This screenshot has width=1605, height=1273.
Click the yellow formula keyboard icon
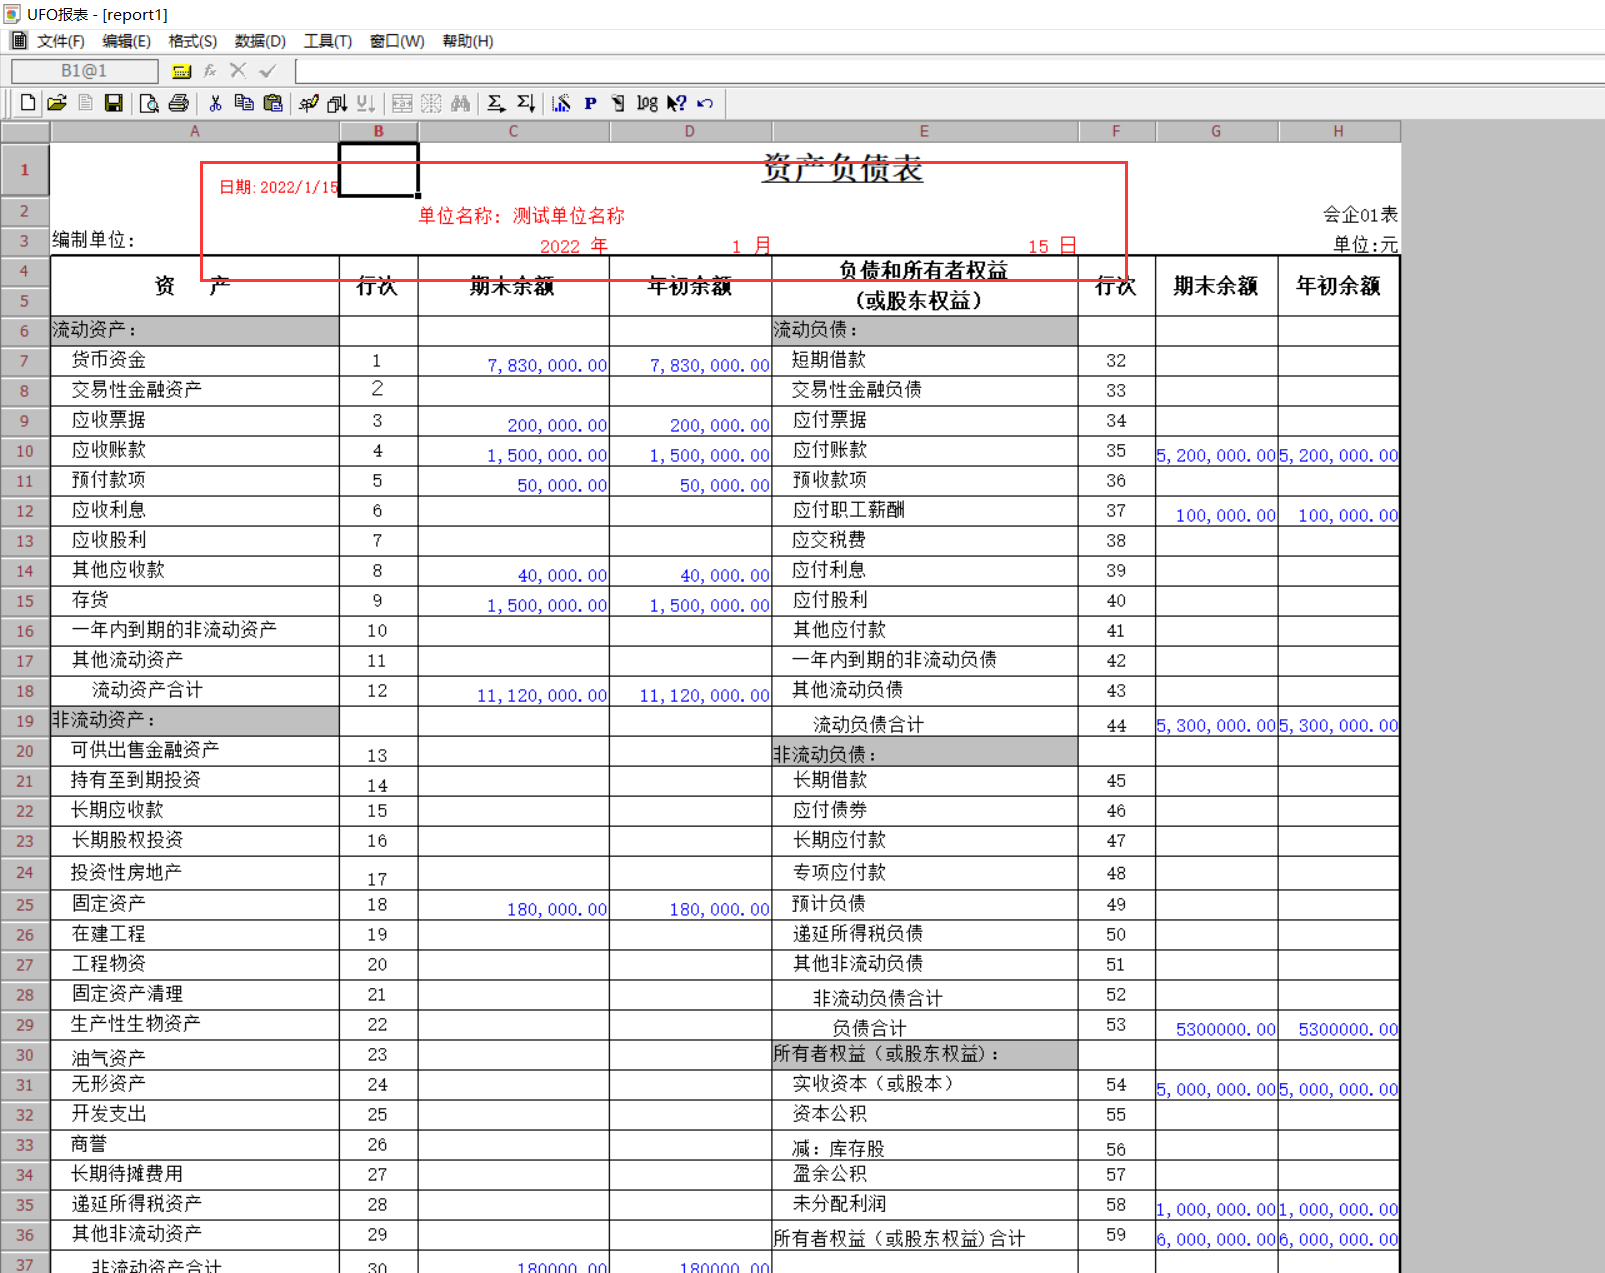click(x=181, y=71)
